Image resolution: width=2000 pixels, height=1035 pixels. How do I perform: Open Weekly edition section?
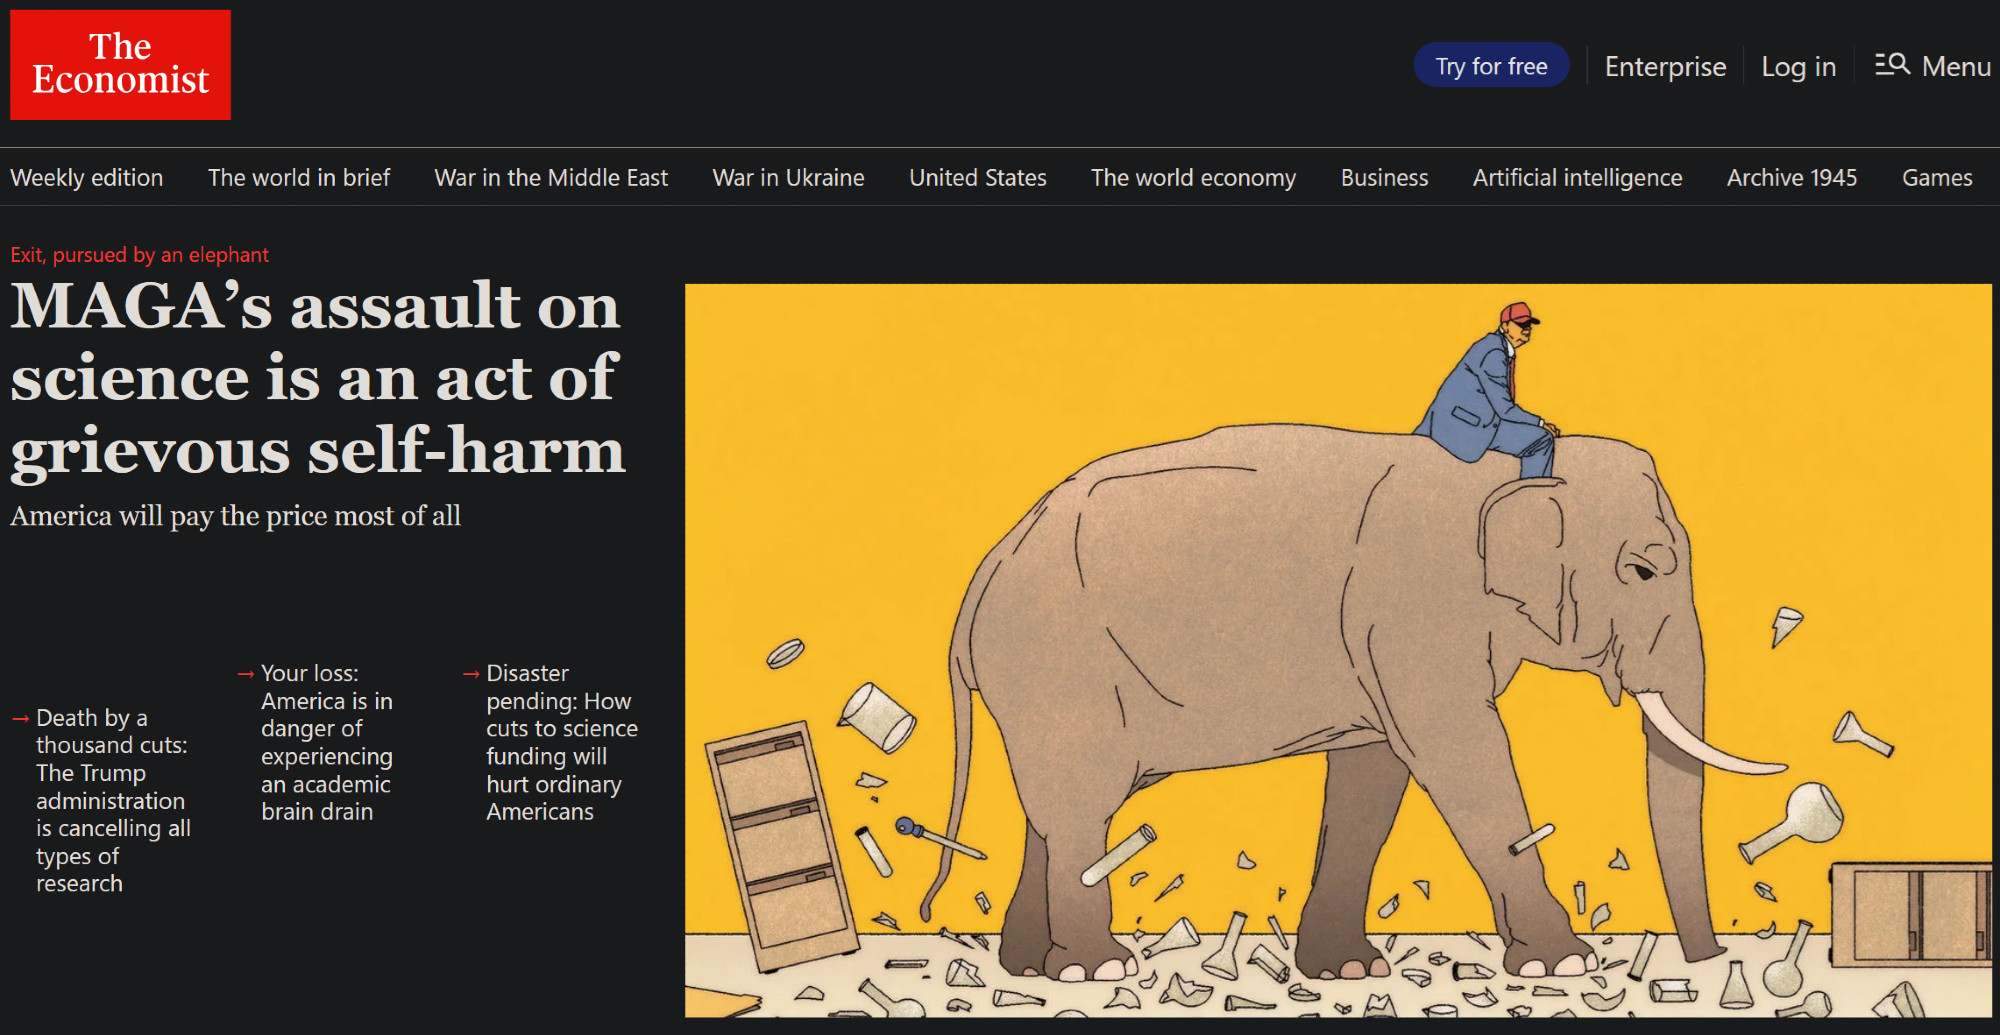87,177
